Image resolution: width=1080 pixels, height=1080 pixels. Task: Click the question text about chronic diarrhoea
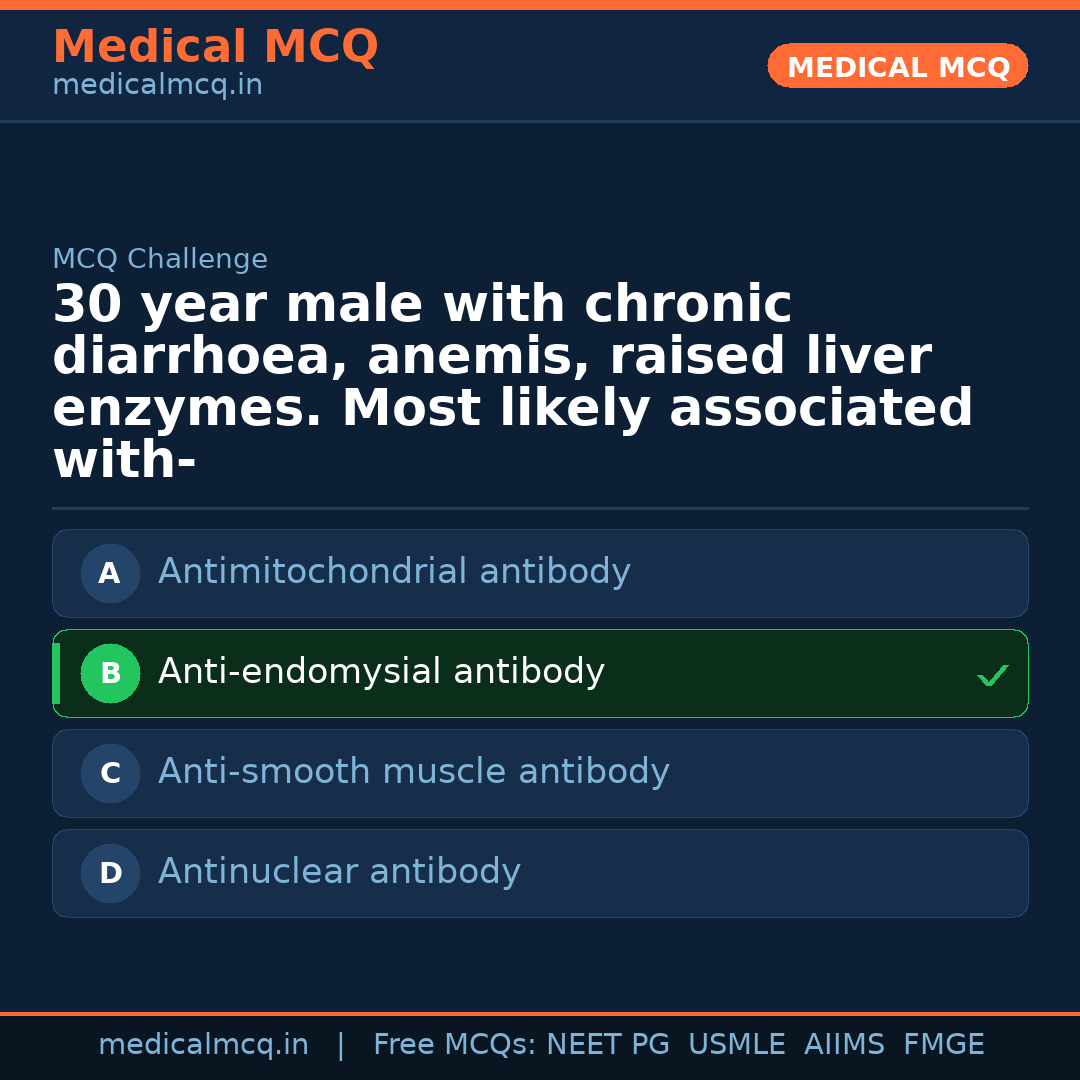512,382
